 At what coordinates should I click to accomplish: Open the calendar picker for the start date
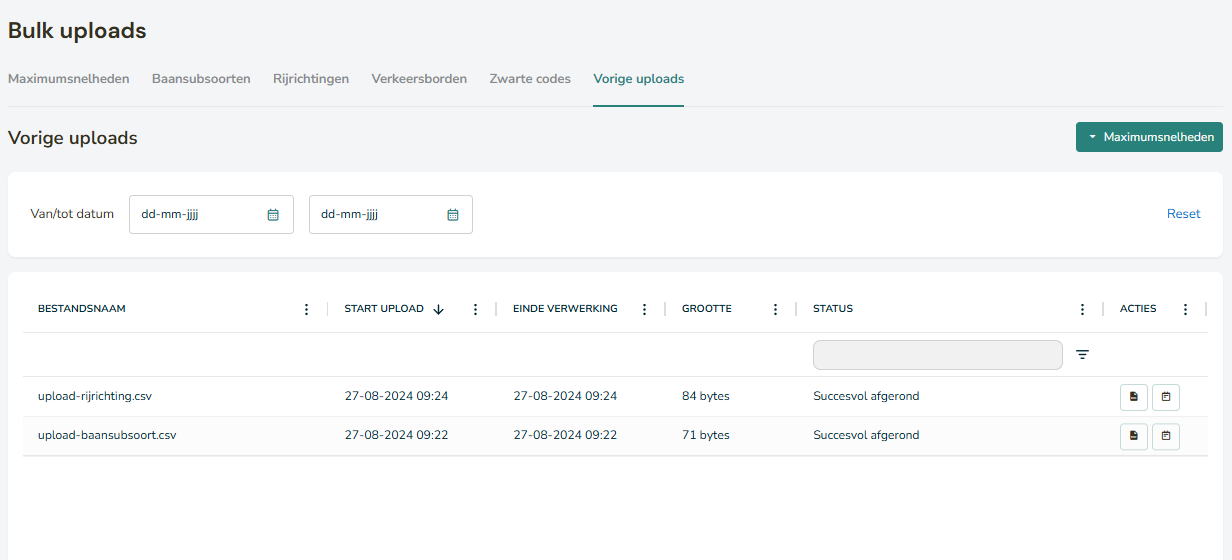[273, 214]
